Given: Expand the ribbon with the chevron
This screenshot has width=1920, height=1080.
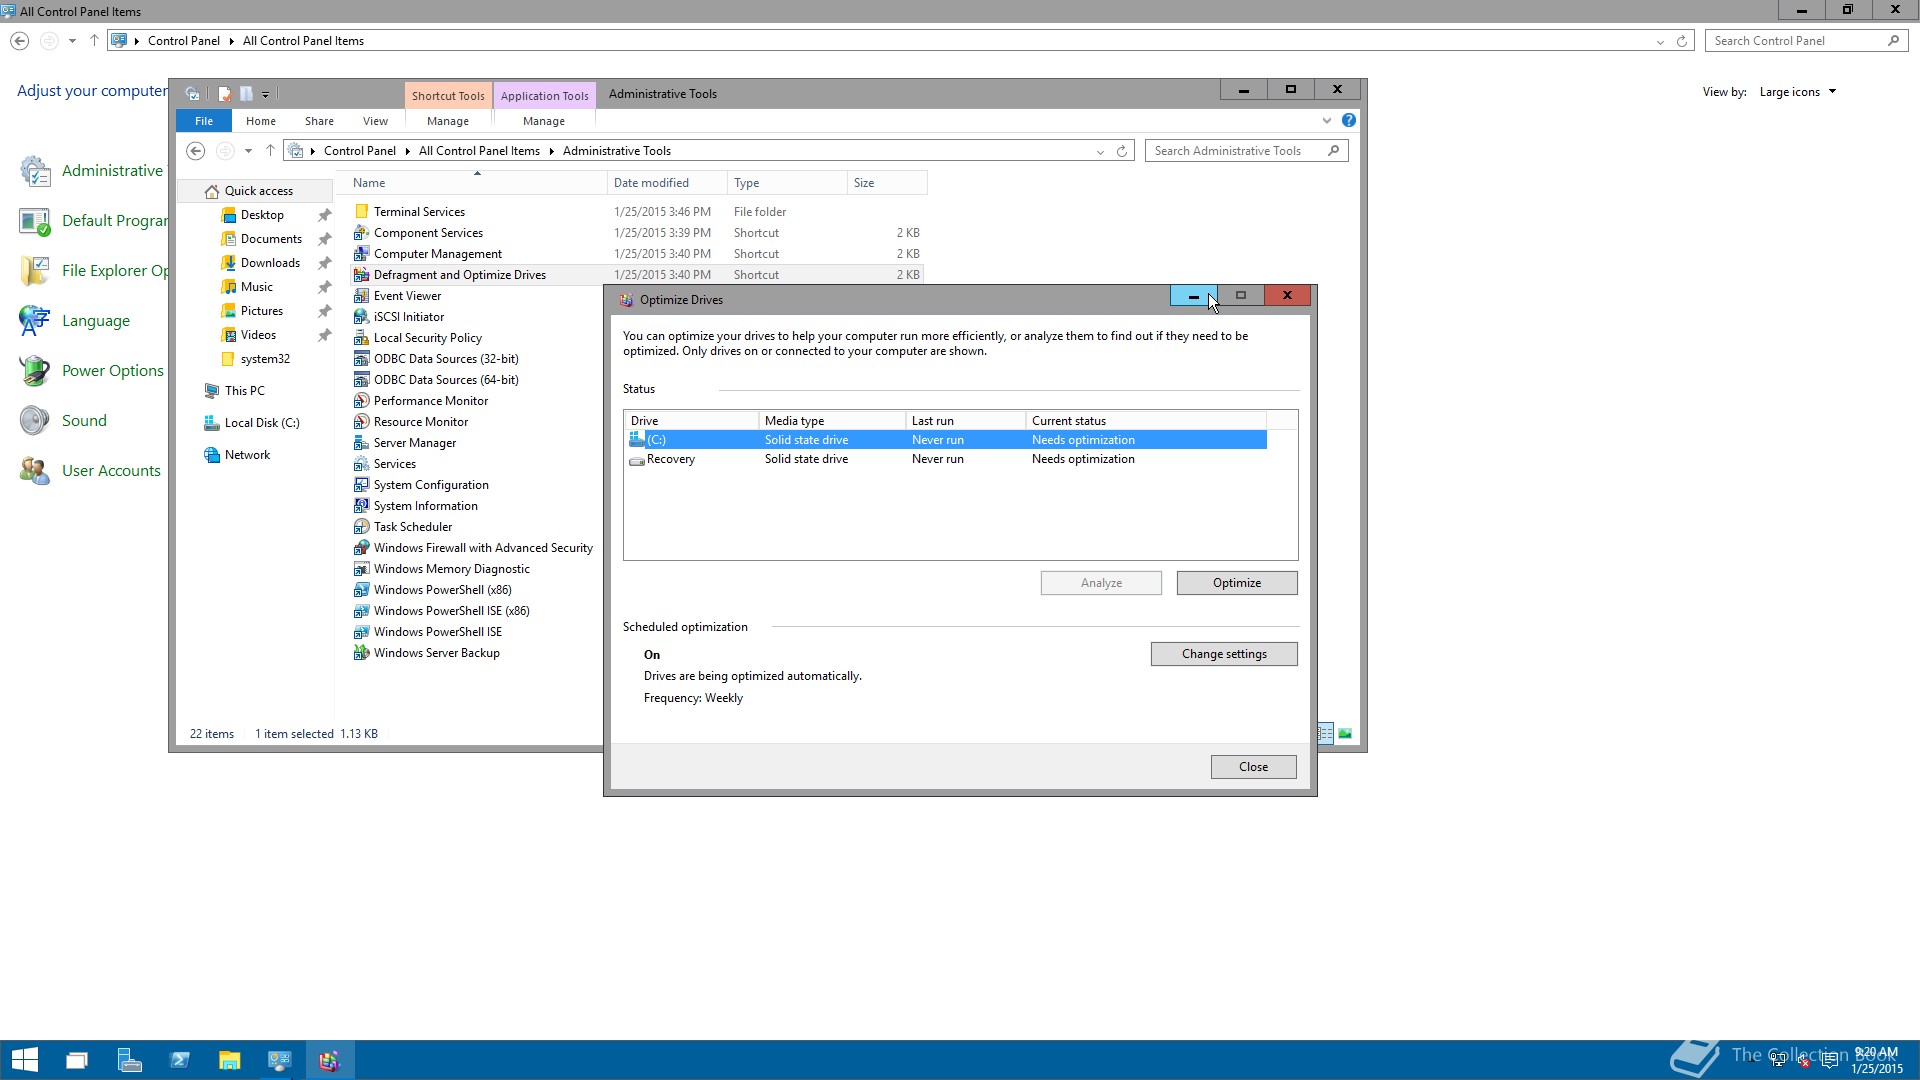Looking at the screenshot, I should (1327, 121).
